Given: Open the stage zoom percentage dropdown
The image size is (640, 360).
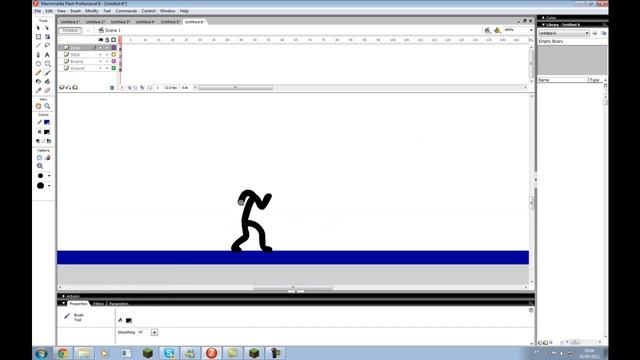Looking at the screenshot, I should (531, 30).
